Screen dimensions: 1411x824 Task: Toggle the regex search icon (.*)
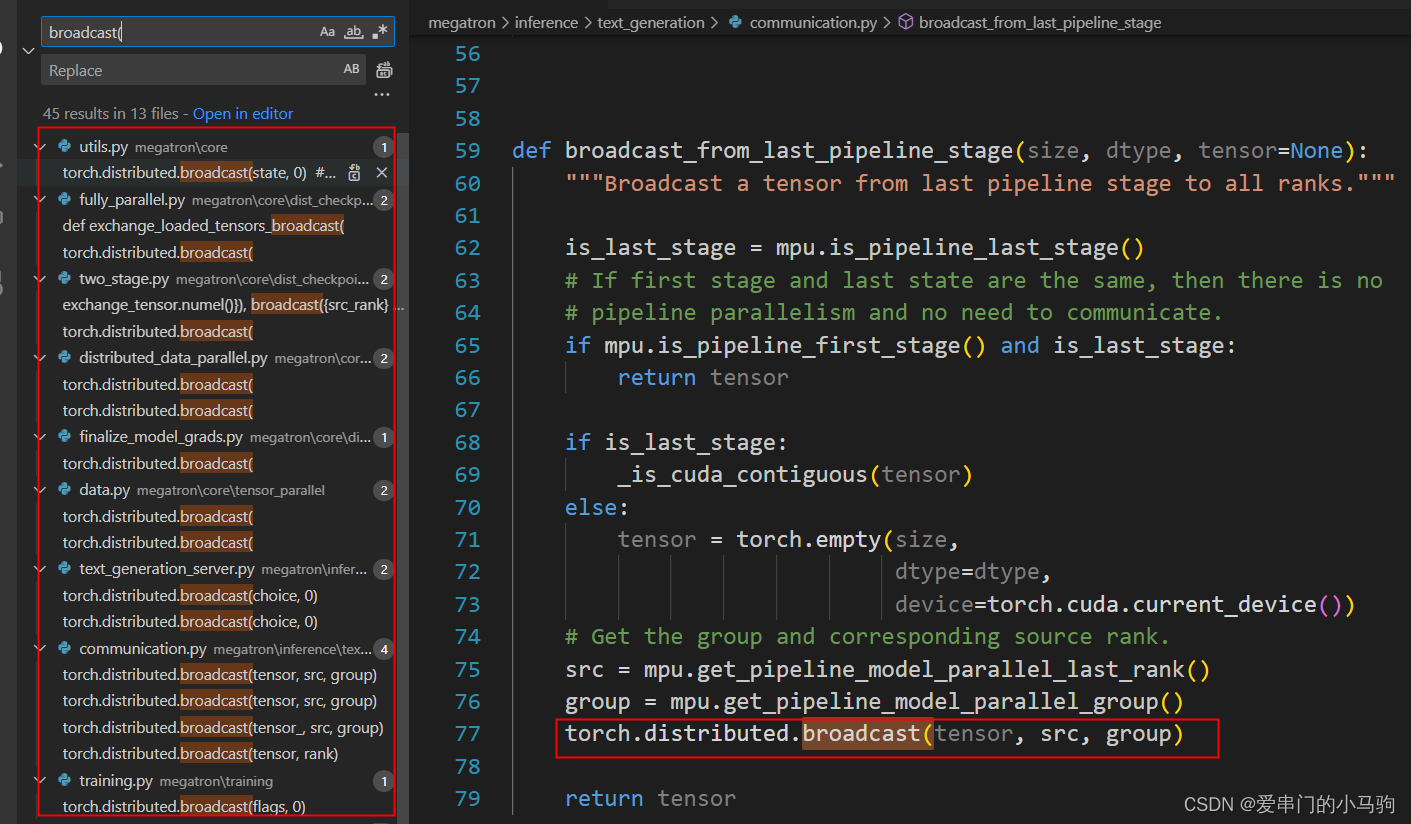378,31
